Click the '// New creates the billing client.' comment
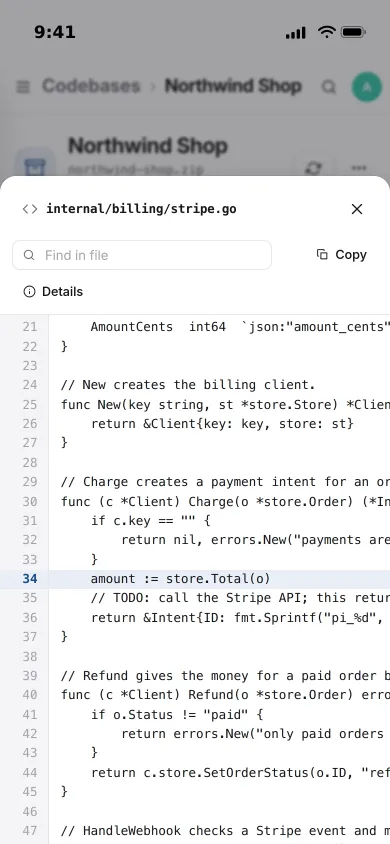The height and width of the screenshot is (844, 390). pos(188,385)
